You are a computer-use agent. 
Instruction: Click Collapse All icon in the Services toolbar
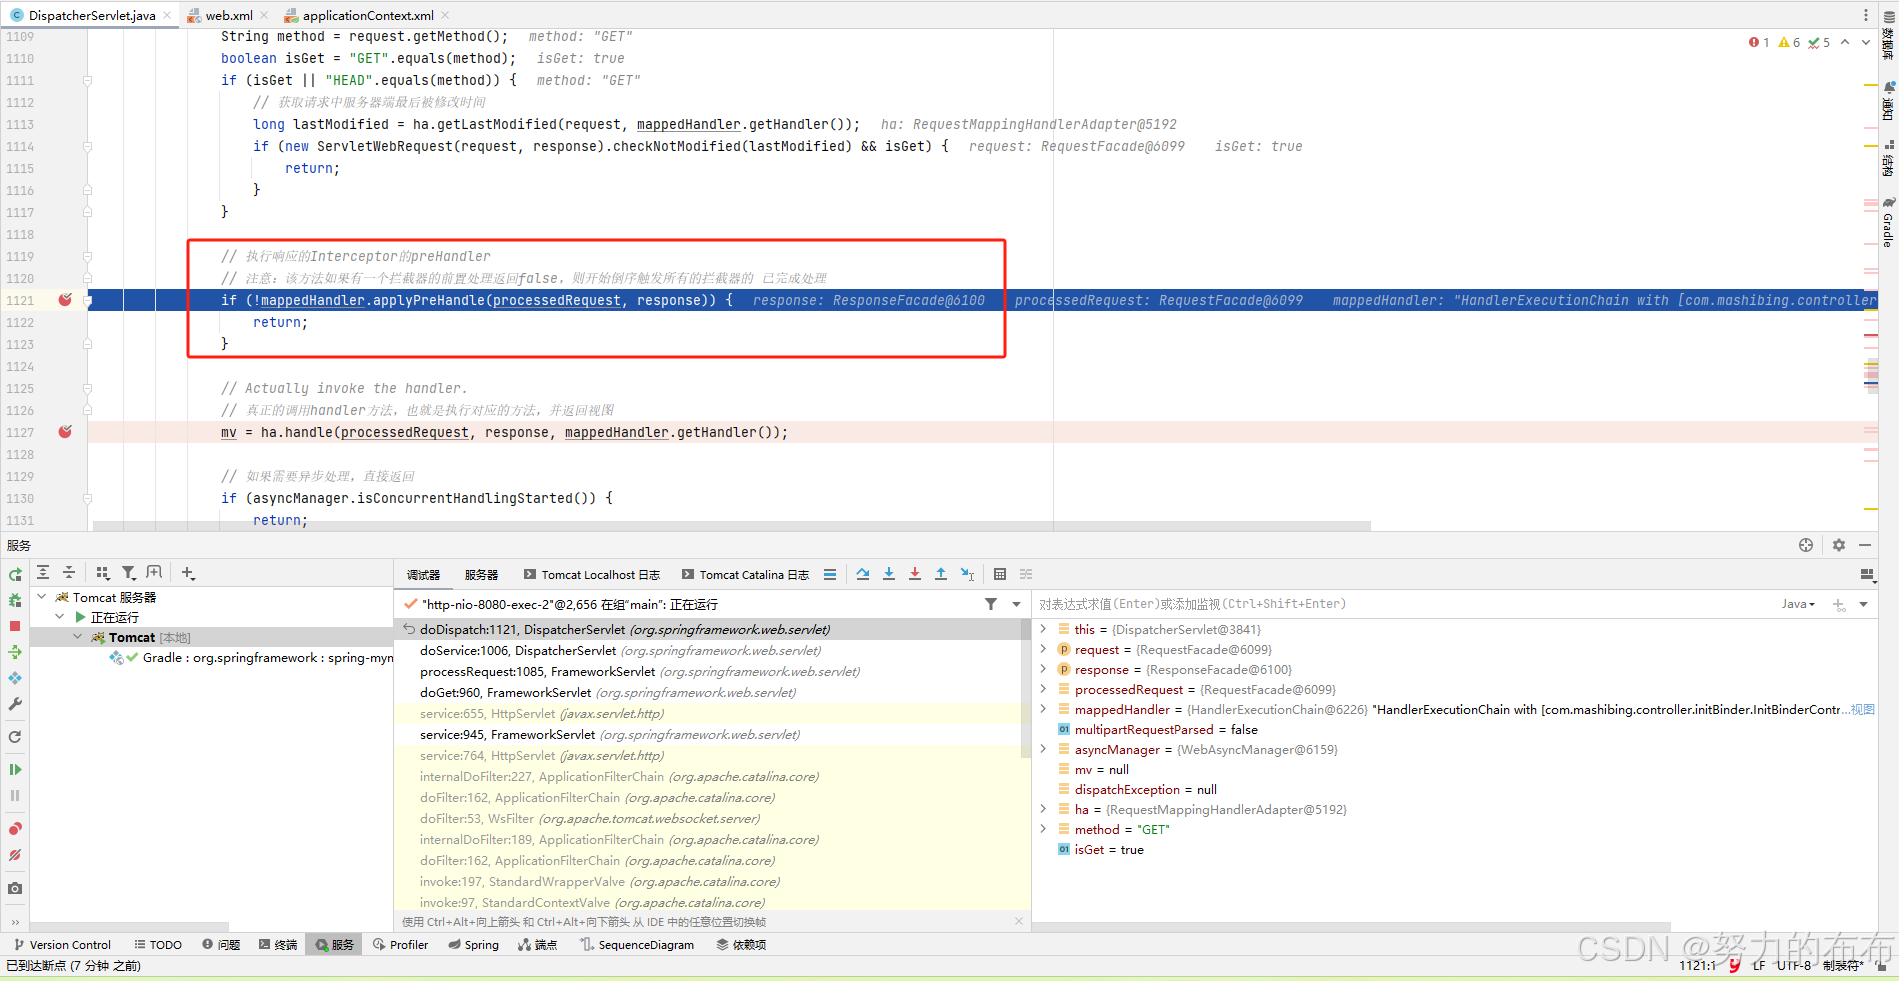[69, 572]
